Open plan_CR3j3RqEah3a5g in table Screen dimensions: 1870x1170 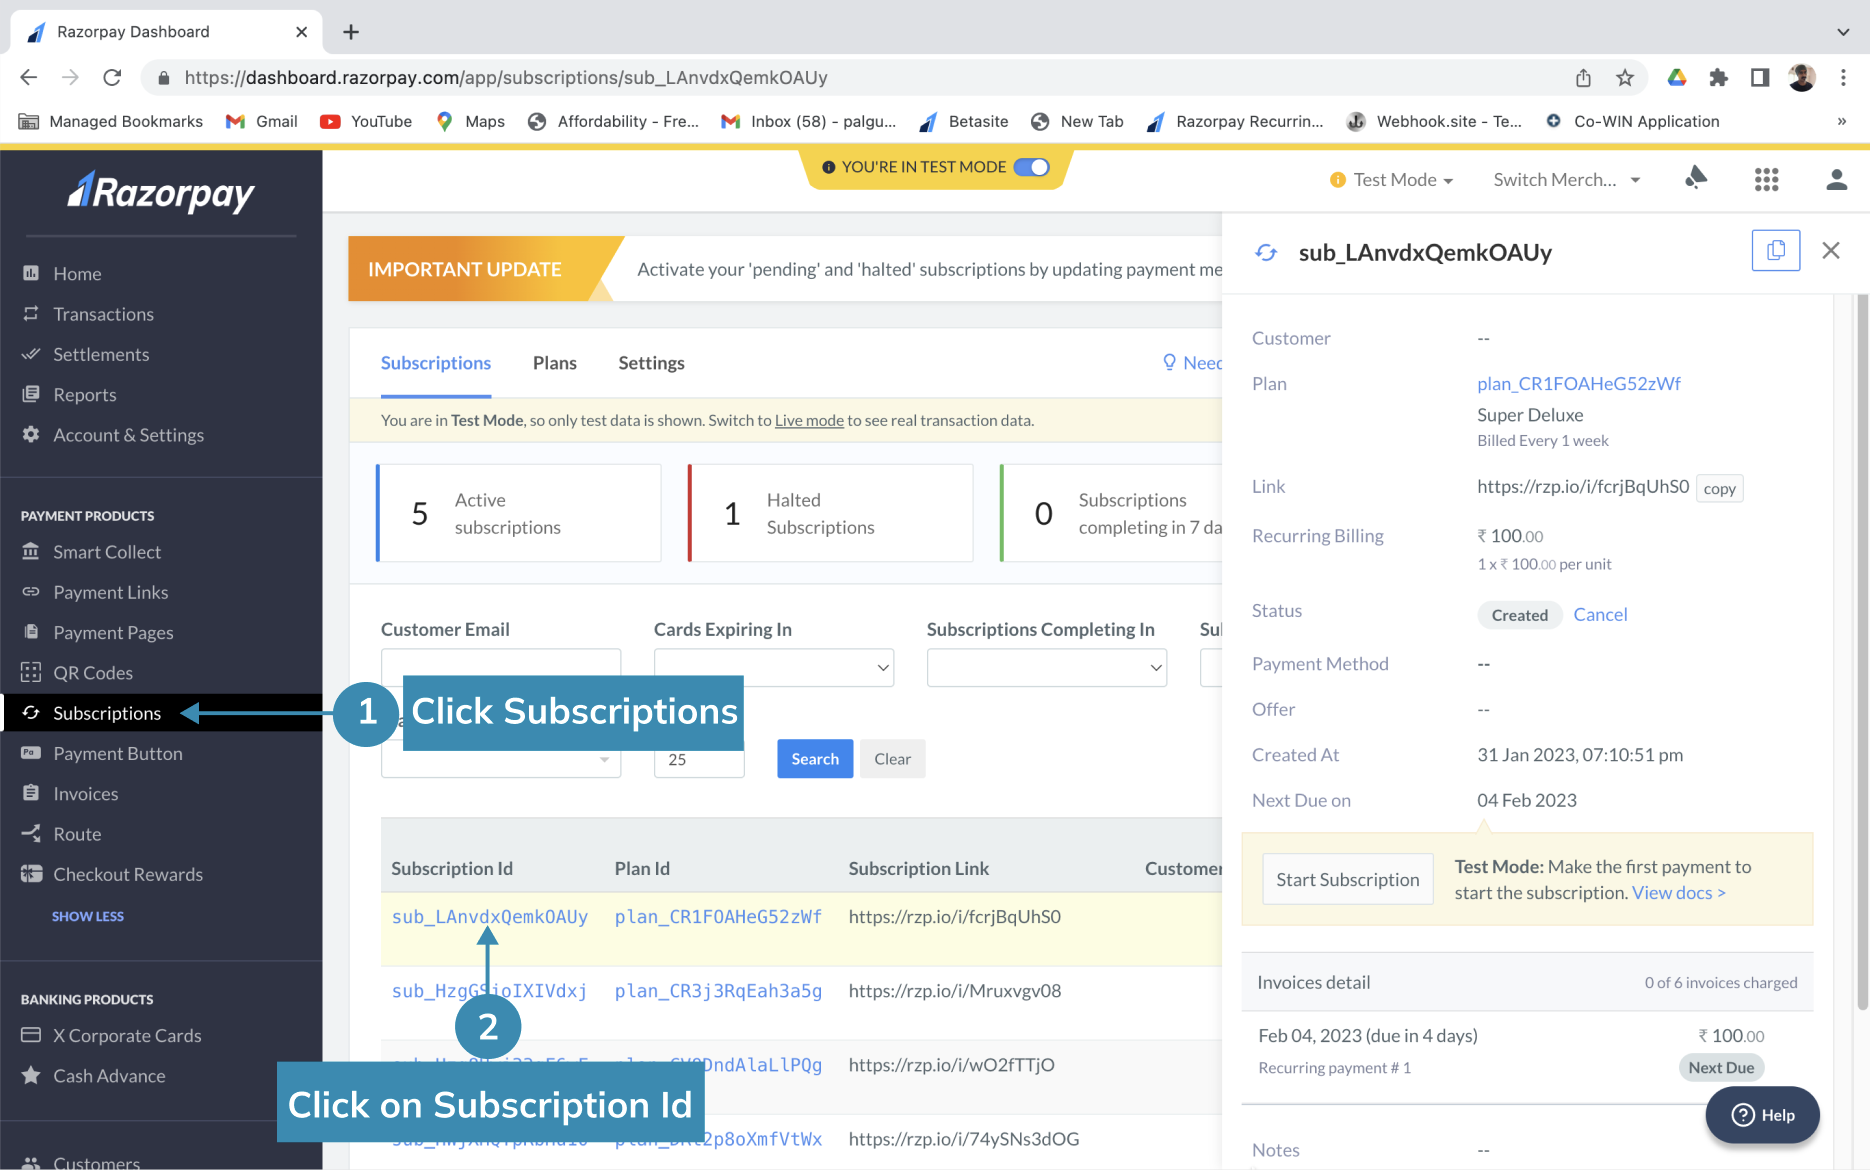tap(718, 991)
